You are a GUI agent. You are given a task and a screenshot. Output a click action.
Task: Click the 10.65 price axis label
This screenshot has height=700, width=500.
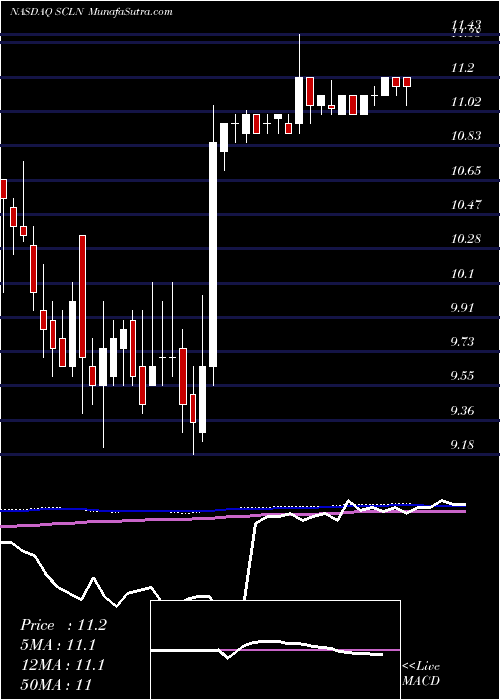tap(468, 170)
